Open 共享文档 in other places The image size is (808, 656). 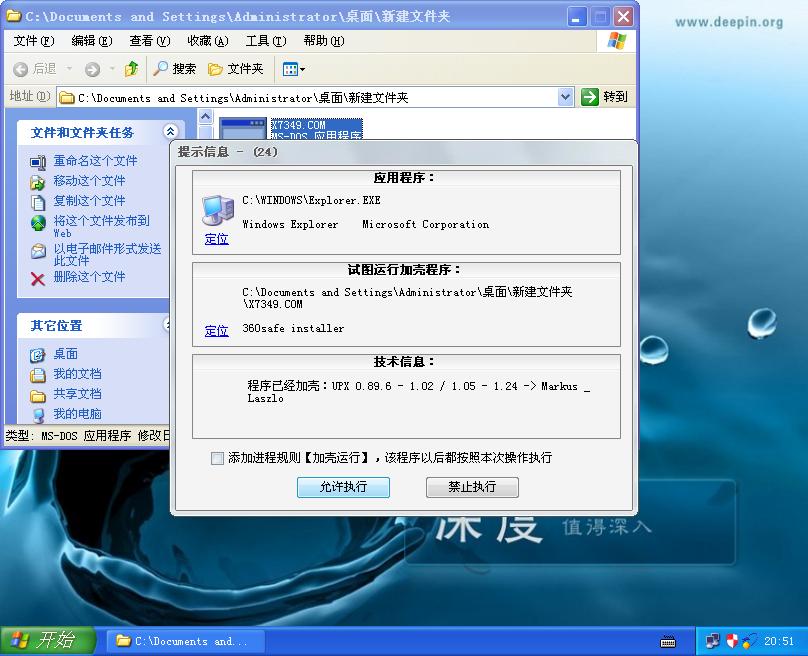click(x=77, y=394)
